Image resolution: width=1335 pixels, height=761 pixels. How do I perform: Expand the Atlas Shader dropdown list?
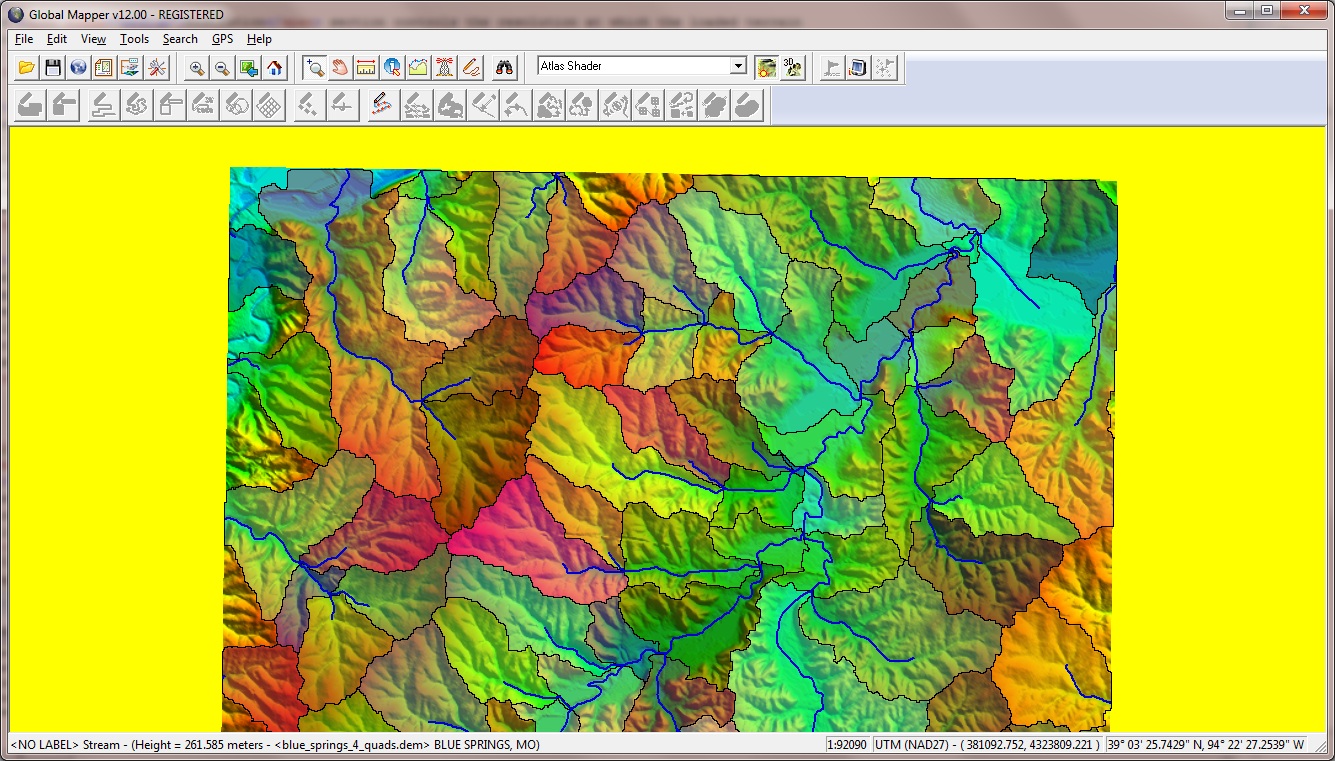[x=738, y=66]
